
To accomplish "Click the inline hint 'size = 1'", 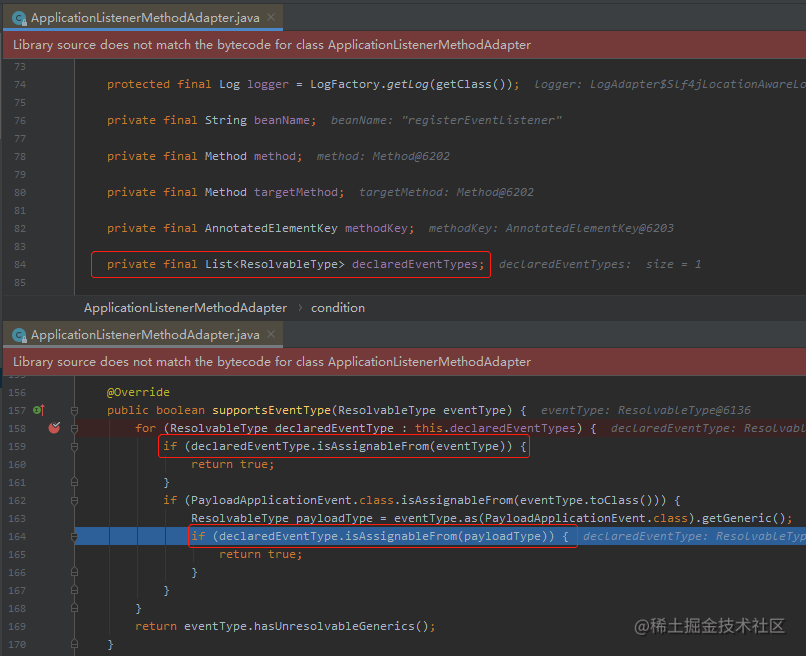I will point(673,264).
